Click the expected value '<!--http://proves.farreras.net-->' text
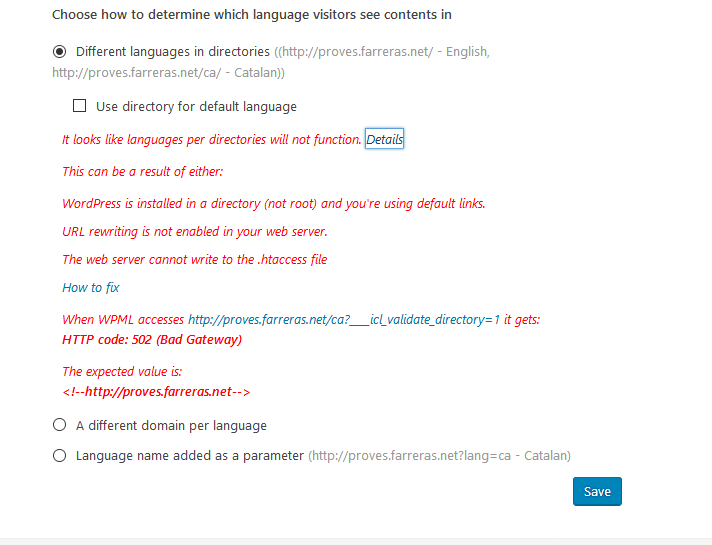 pos(156,391)
